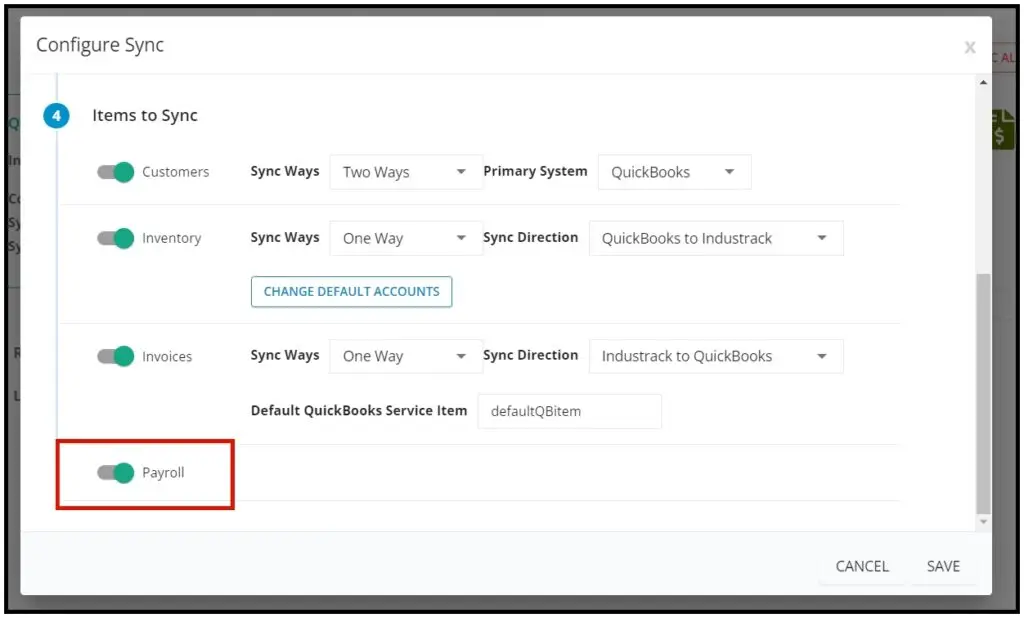1024x618 pixels.
Task: Click the Invoices label text
Action: click(167, 356)
